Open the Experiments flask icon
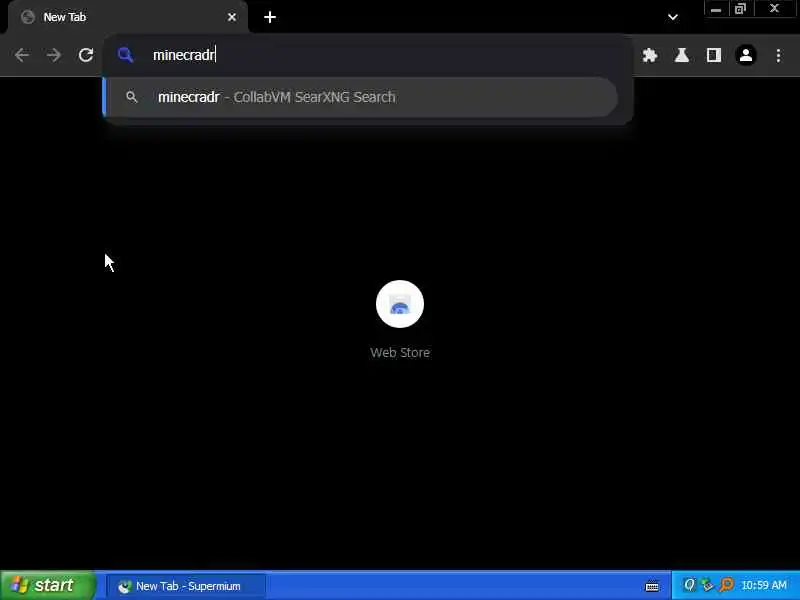Image resolution: width=800 pixels, height=600 pixels. (682, 55)
